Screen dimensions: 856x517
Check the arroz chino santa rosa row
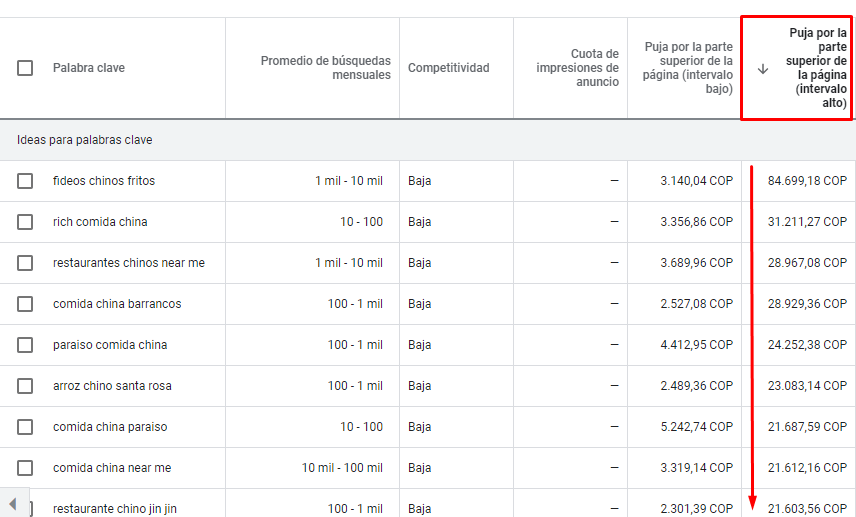coord(25,386)
